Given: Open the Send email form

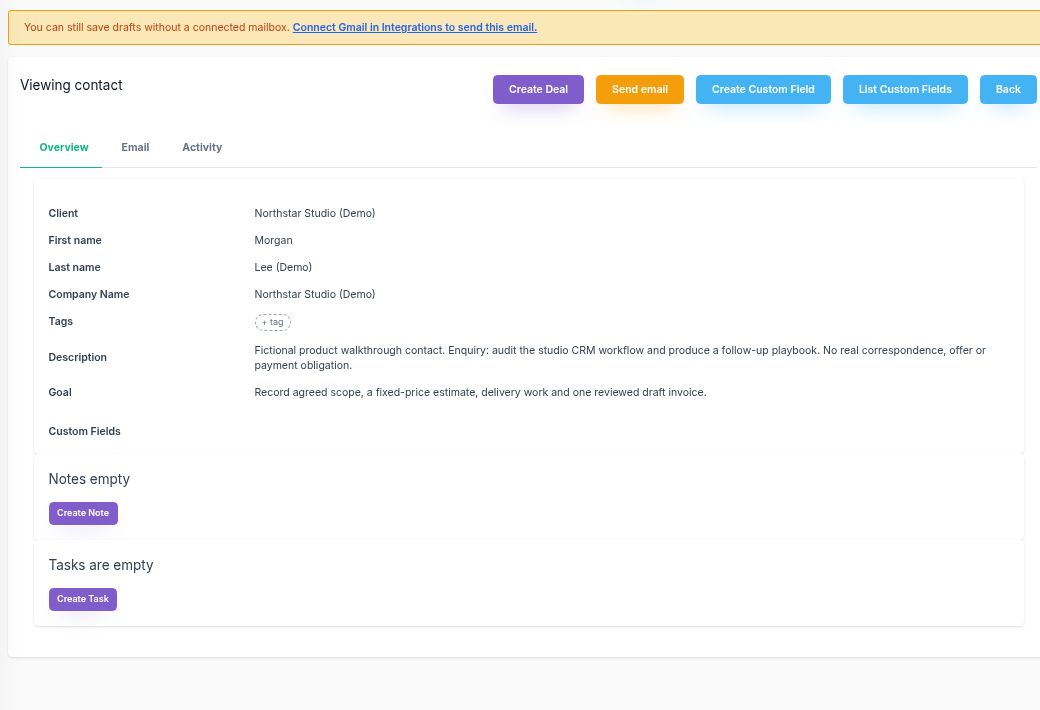Looking at the screenshot, I should [x=639, y=90].
